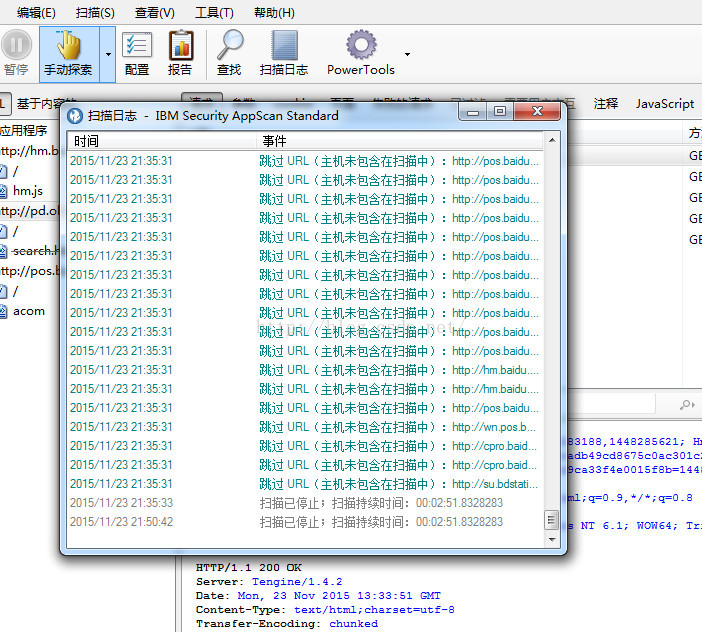Open the Report (报告) clipboard icon
The height and width of the screenshot is (632, 702).
tap(181, 45)
